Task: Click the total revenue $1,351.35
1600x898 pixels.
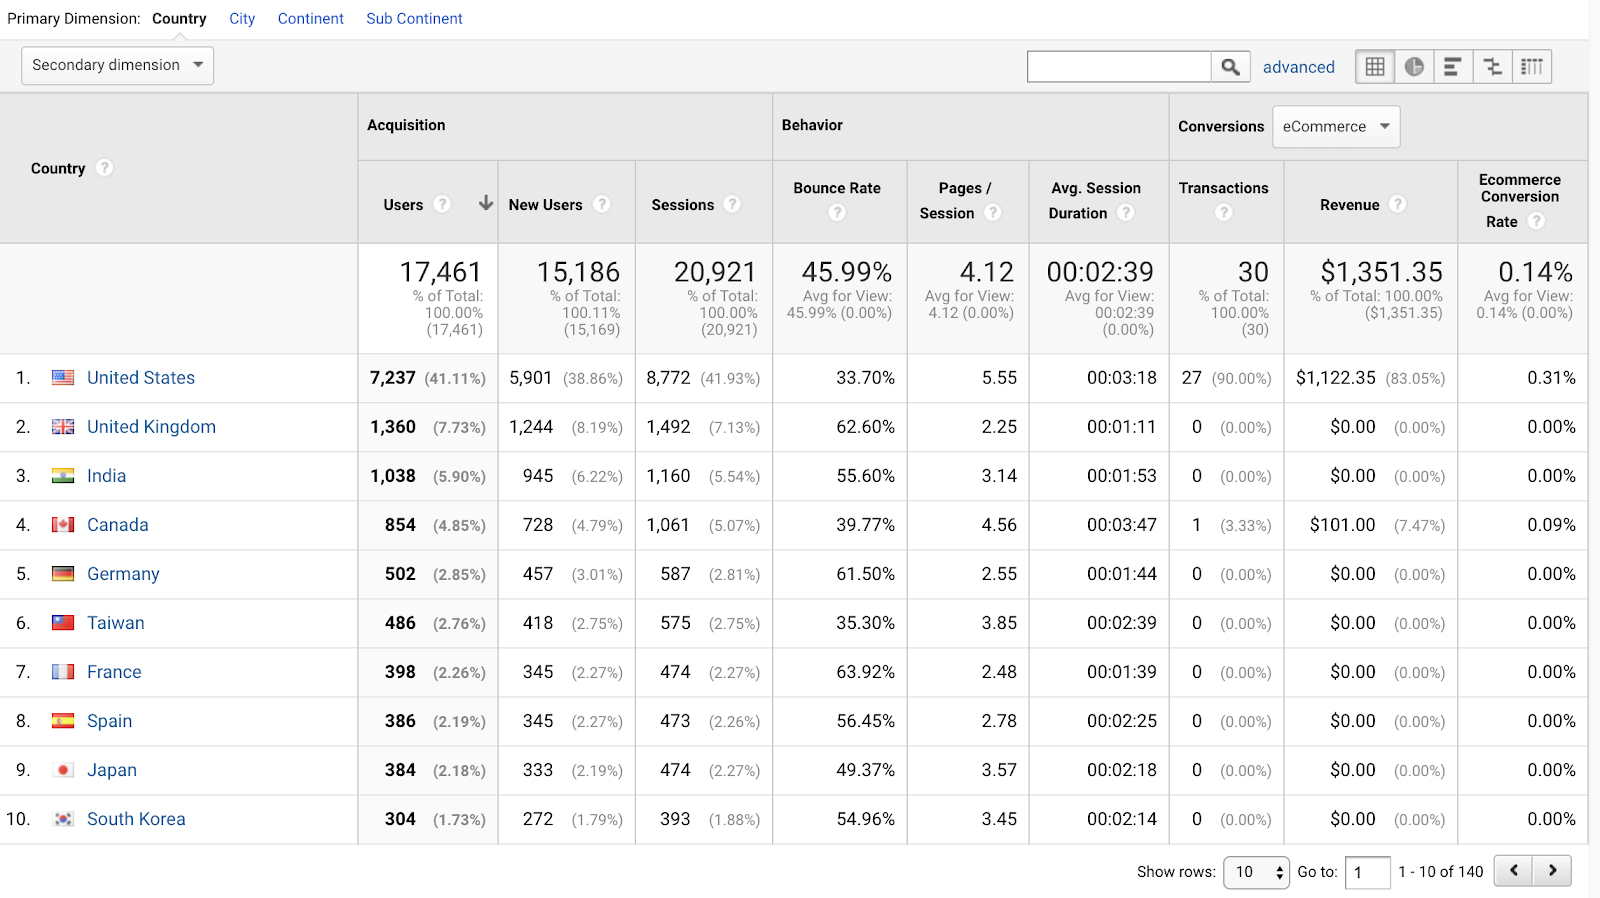Action: tap(1381, 272)
